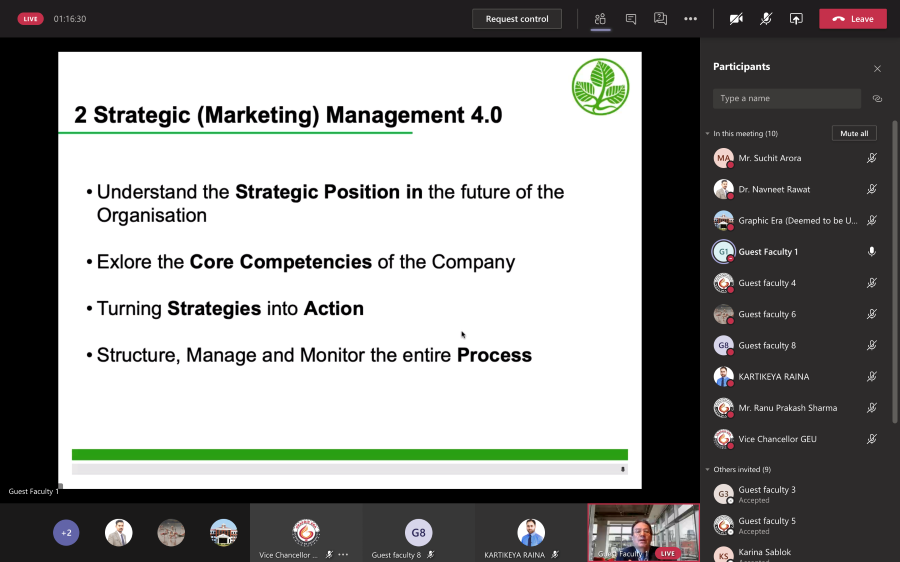The image size is (900, 562).
Task: Open the meeting chat conversation icon
Action: pyautogui.click(x=630, y=19)
